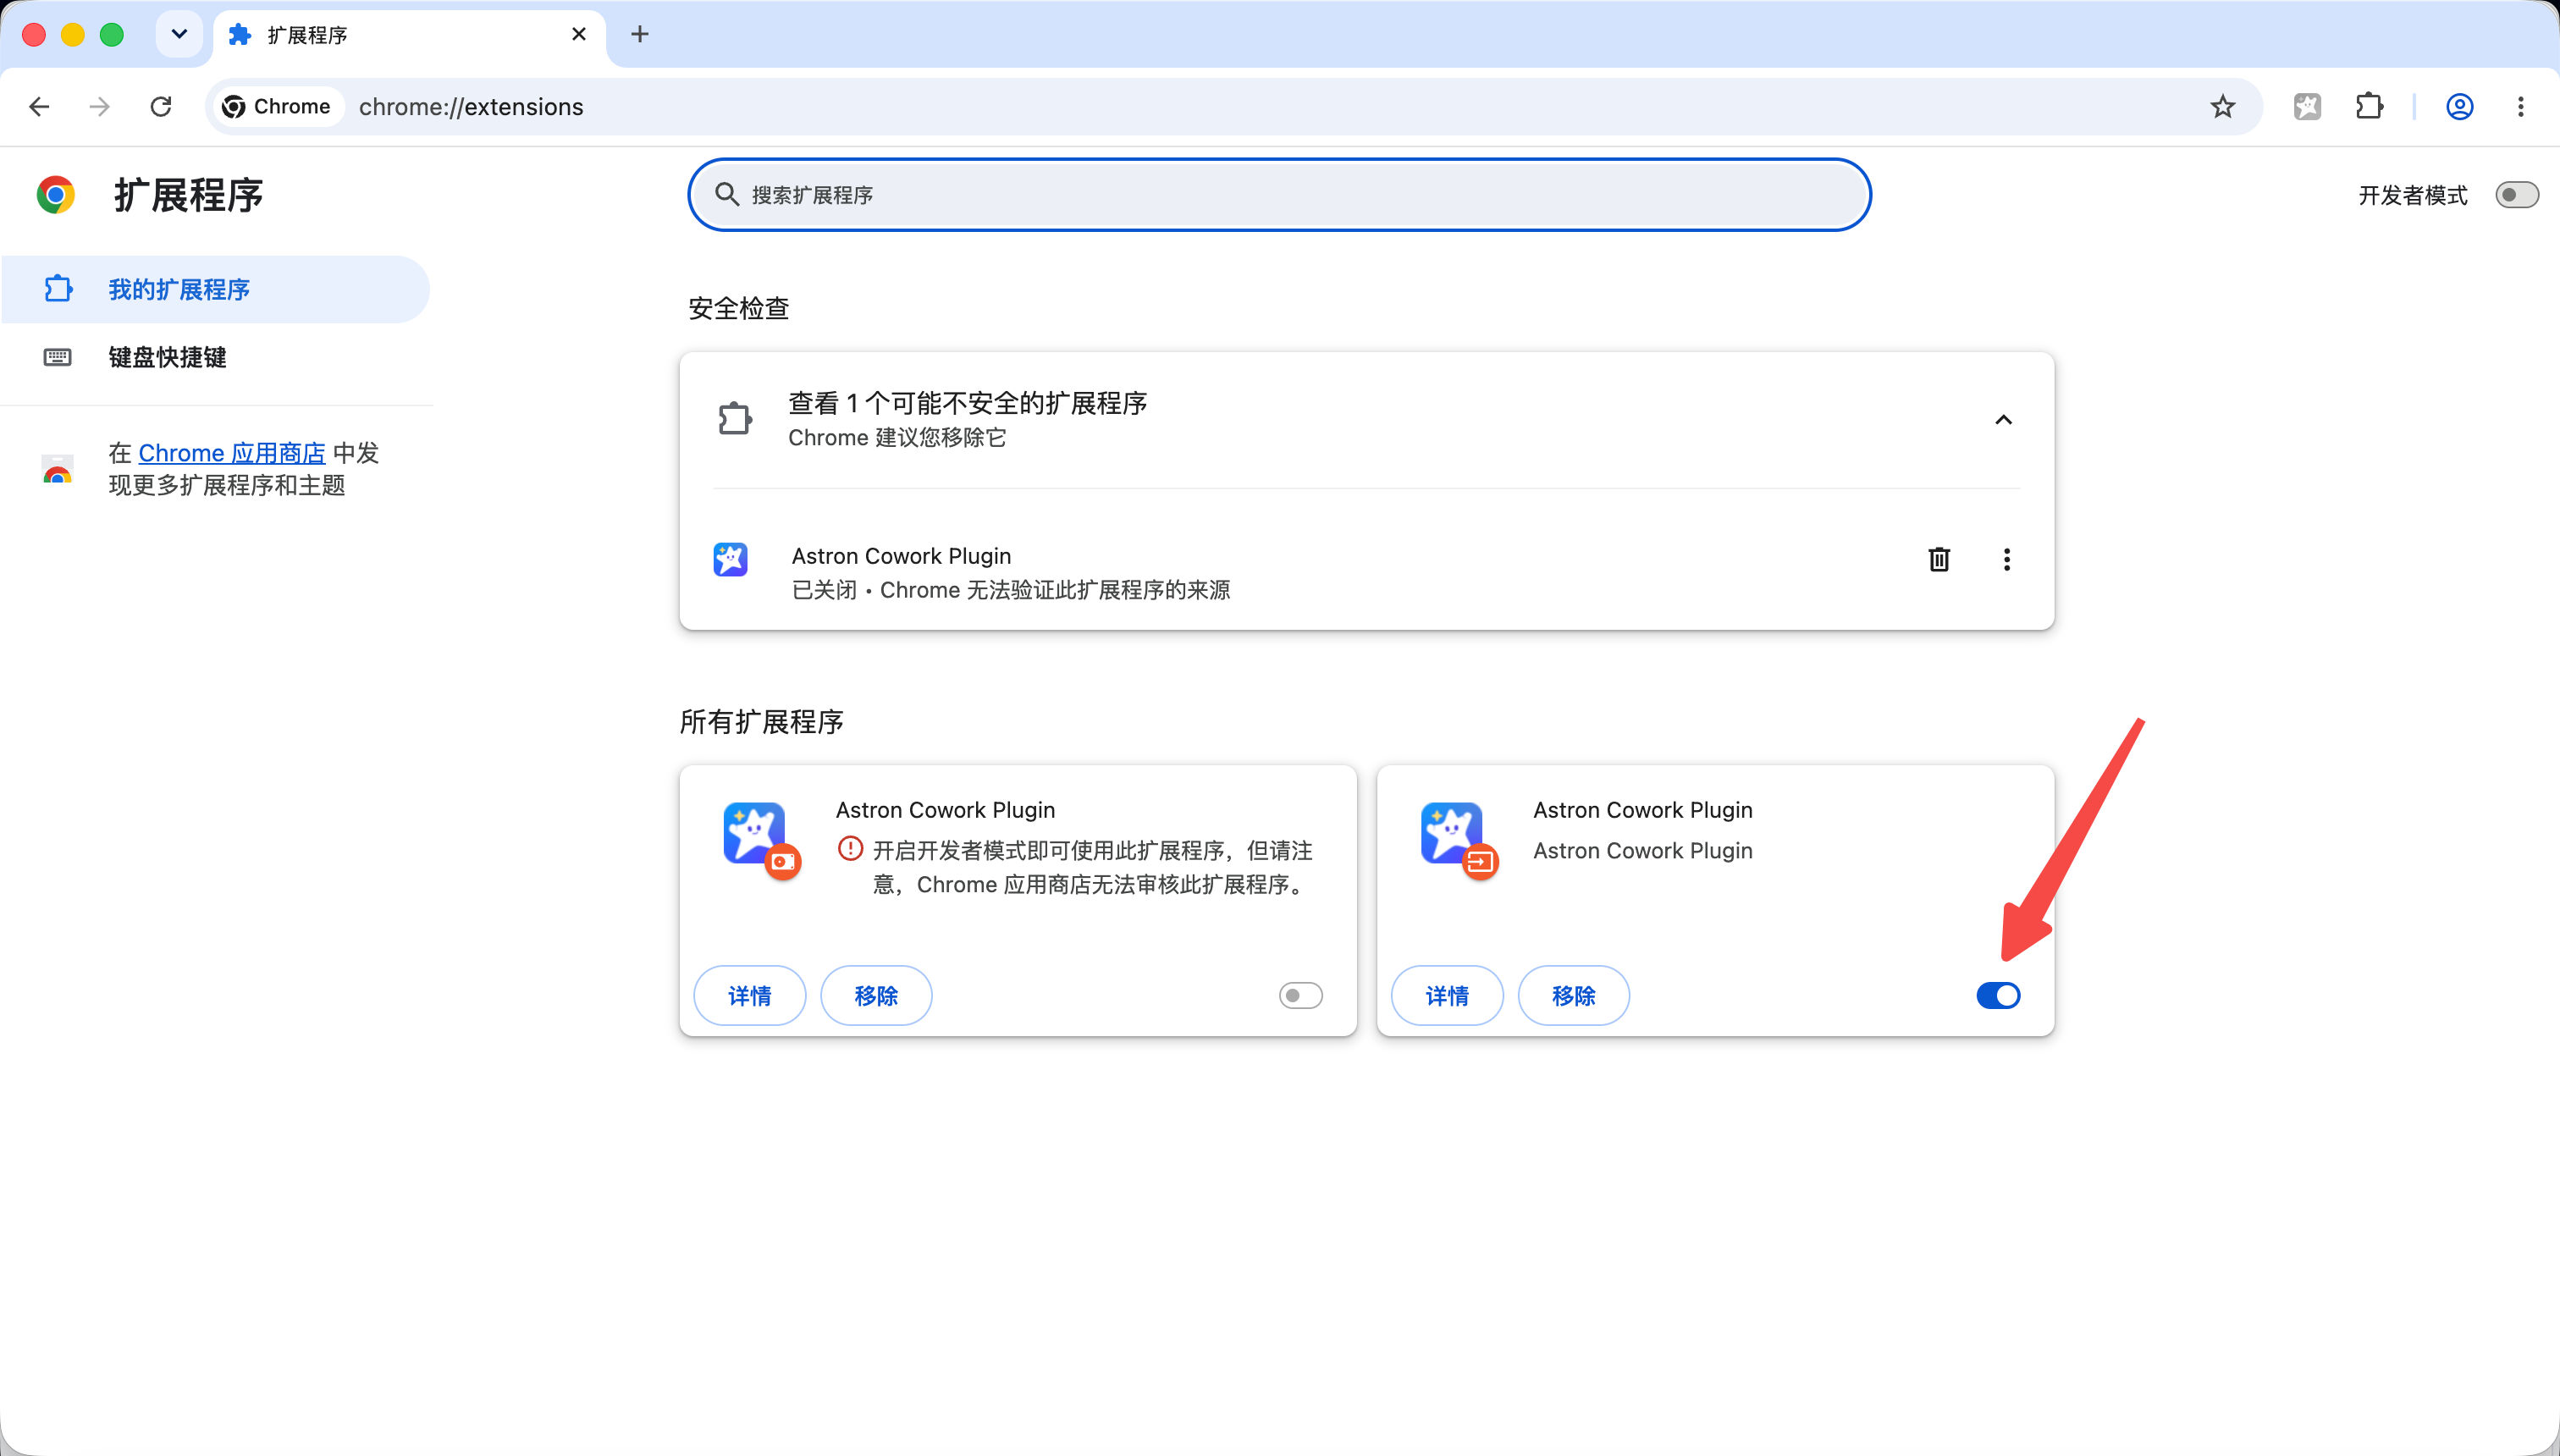Collapse the safety check panel
Image resolution: width=2560 pixels, height=1456 pixels.
[x=2003, y=419]
